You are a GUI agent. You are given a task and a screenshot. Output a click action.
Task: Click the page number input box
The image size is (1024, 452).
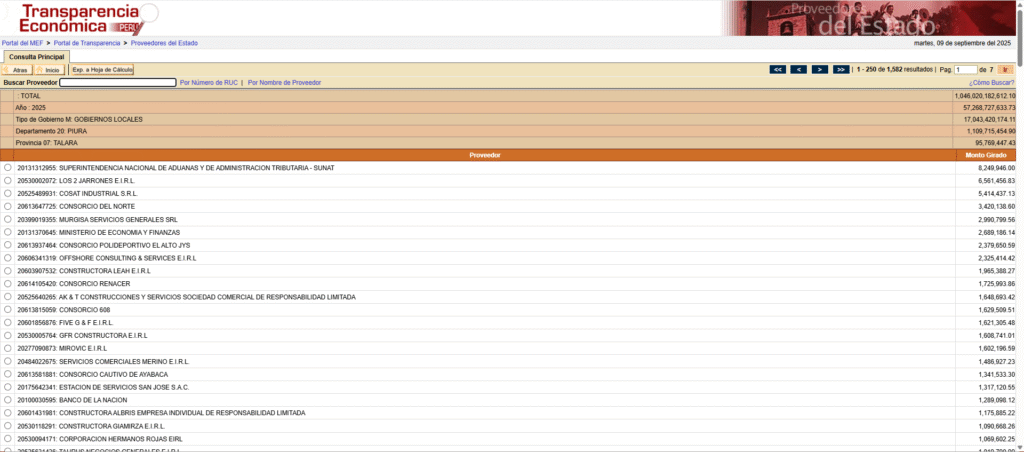coord(966,69)
